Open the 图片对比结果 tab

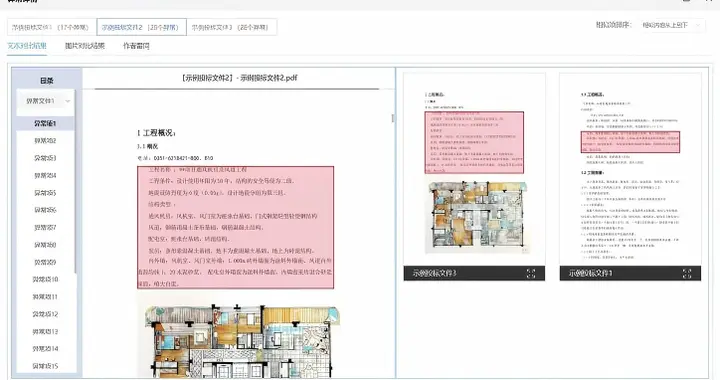(85, 46)
